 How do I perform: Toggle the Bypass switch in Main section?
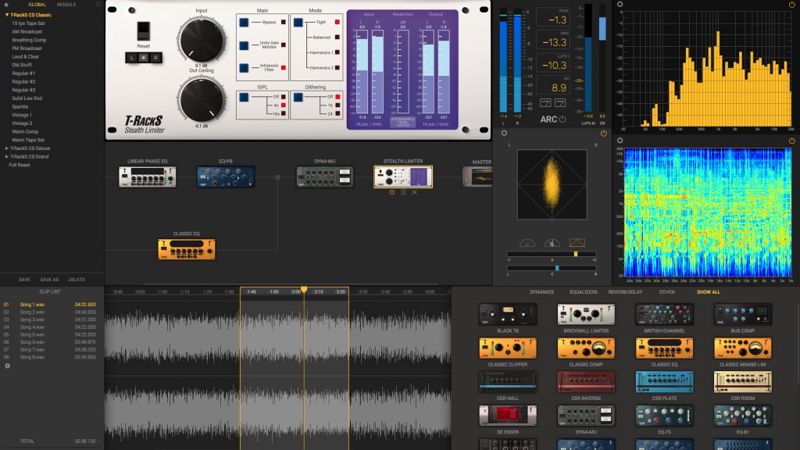[244, 22]
